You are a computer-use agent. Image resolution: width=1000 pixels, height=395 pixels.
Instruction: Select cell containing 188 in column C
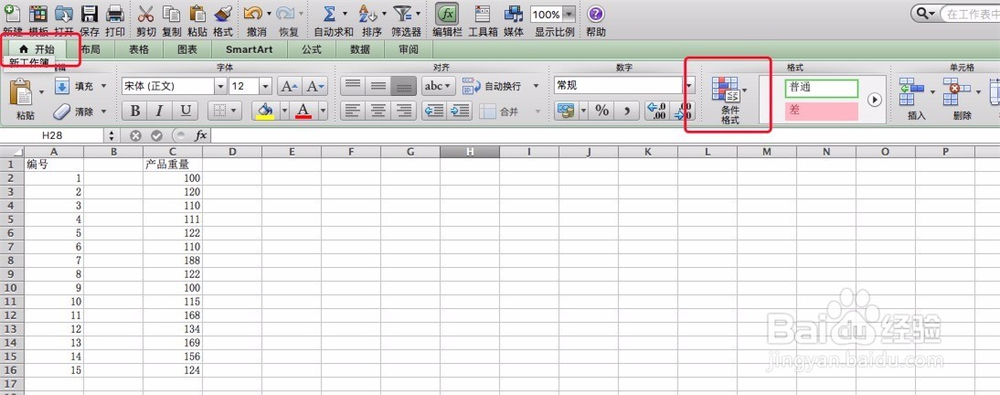tap(172, 260)
